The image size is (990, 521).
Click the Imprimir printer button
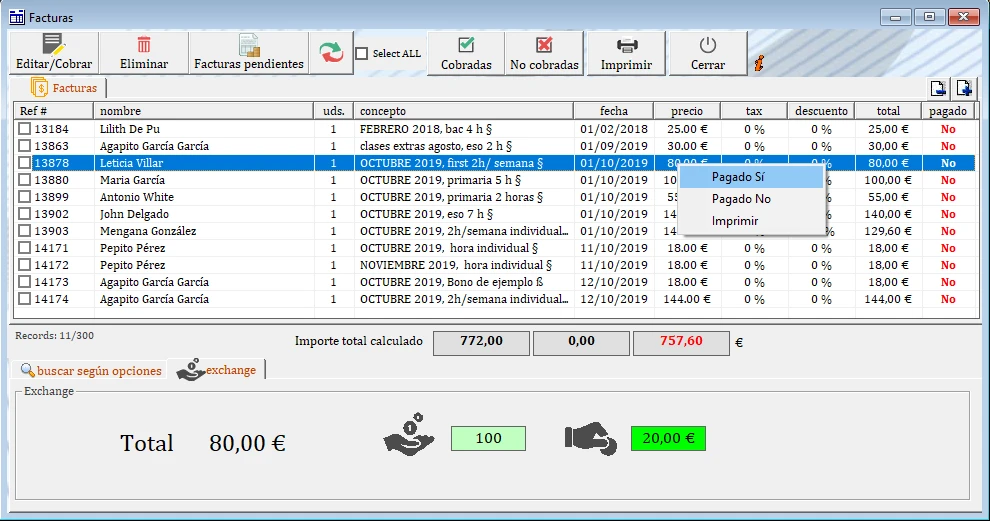626,53
